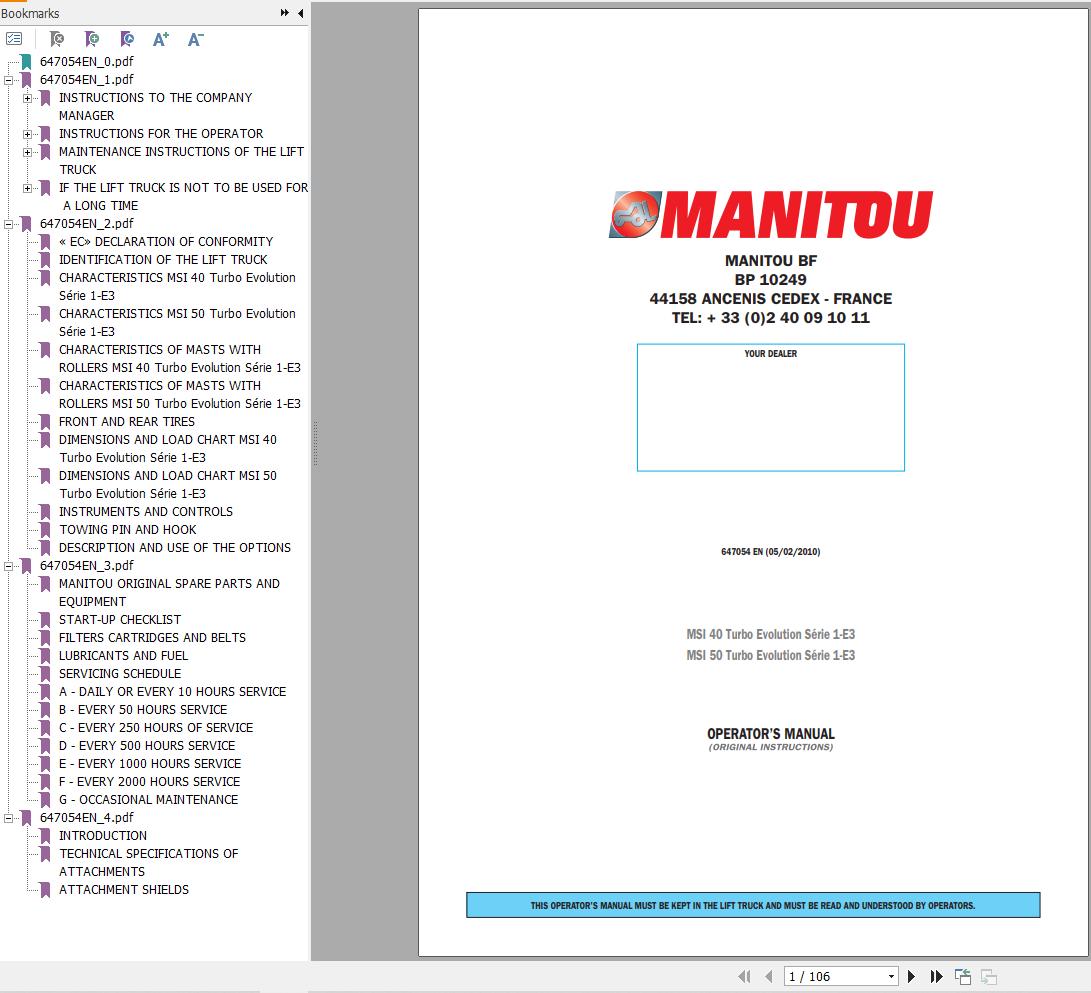The image size is (1091, 993).
Task: Click the next page arrow icon
Action: (x=912, y=976)
